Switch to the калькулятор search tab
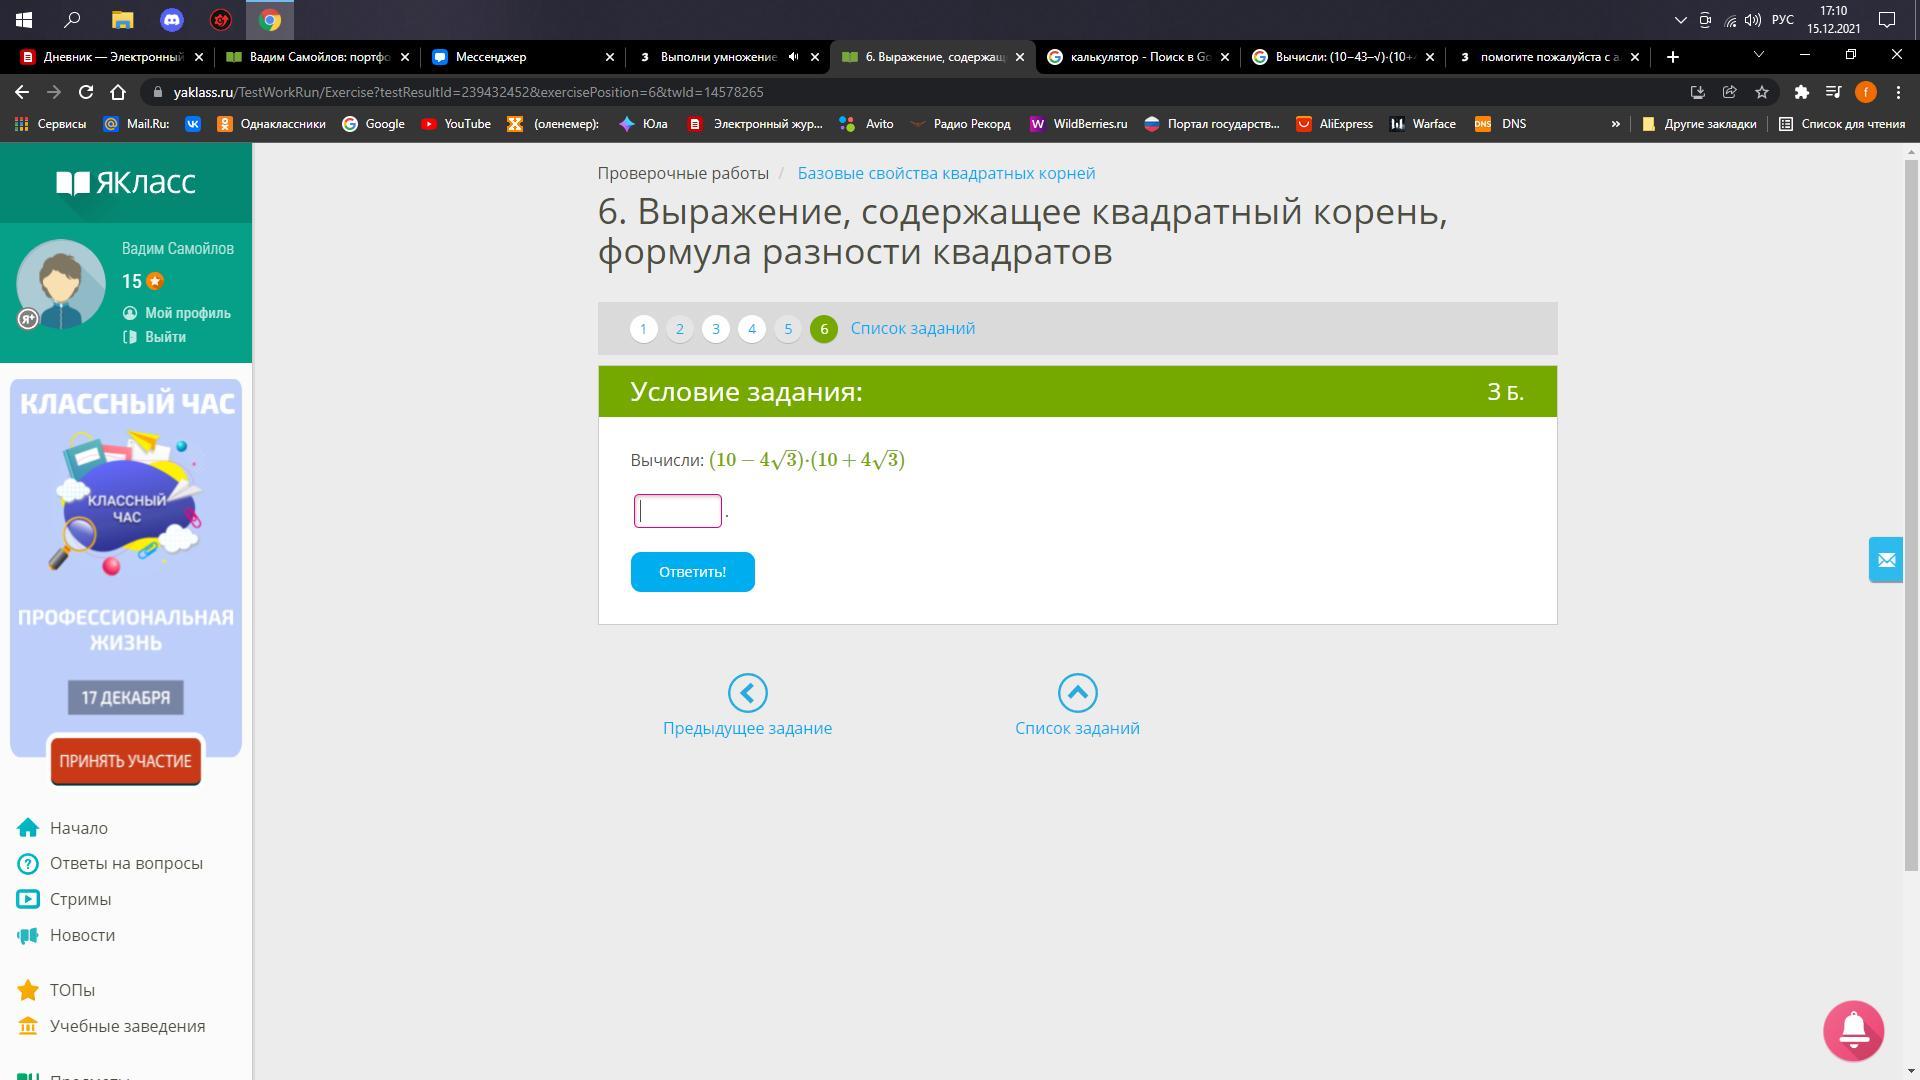Viewport: 1920px width, 1080px height. pyautogui.click(x=1130, y=57)
